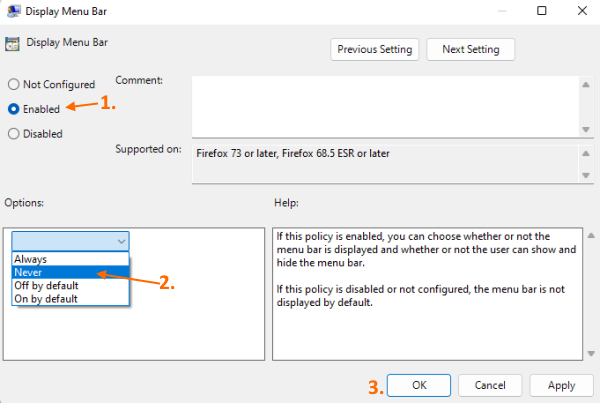Select the Disabled radio button
The image size is (600, 403).
(14, 133)
